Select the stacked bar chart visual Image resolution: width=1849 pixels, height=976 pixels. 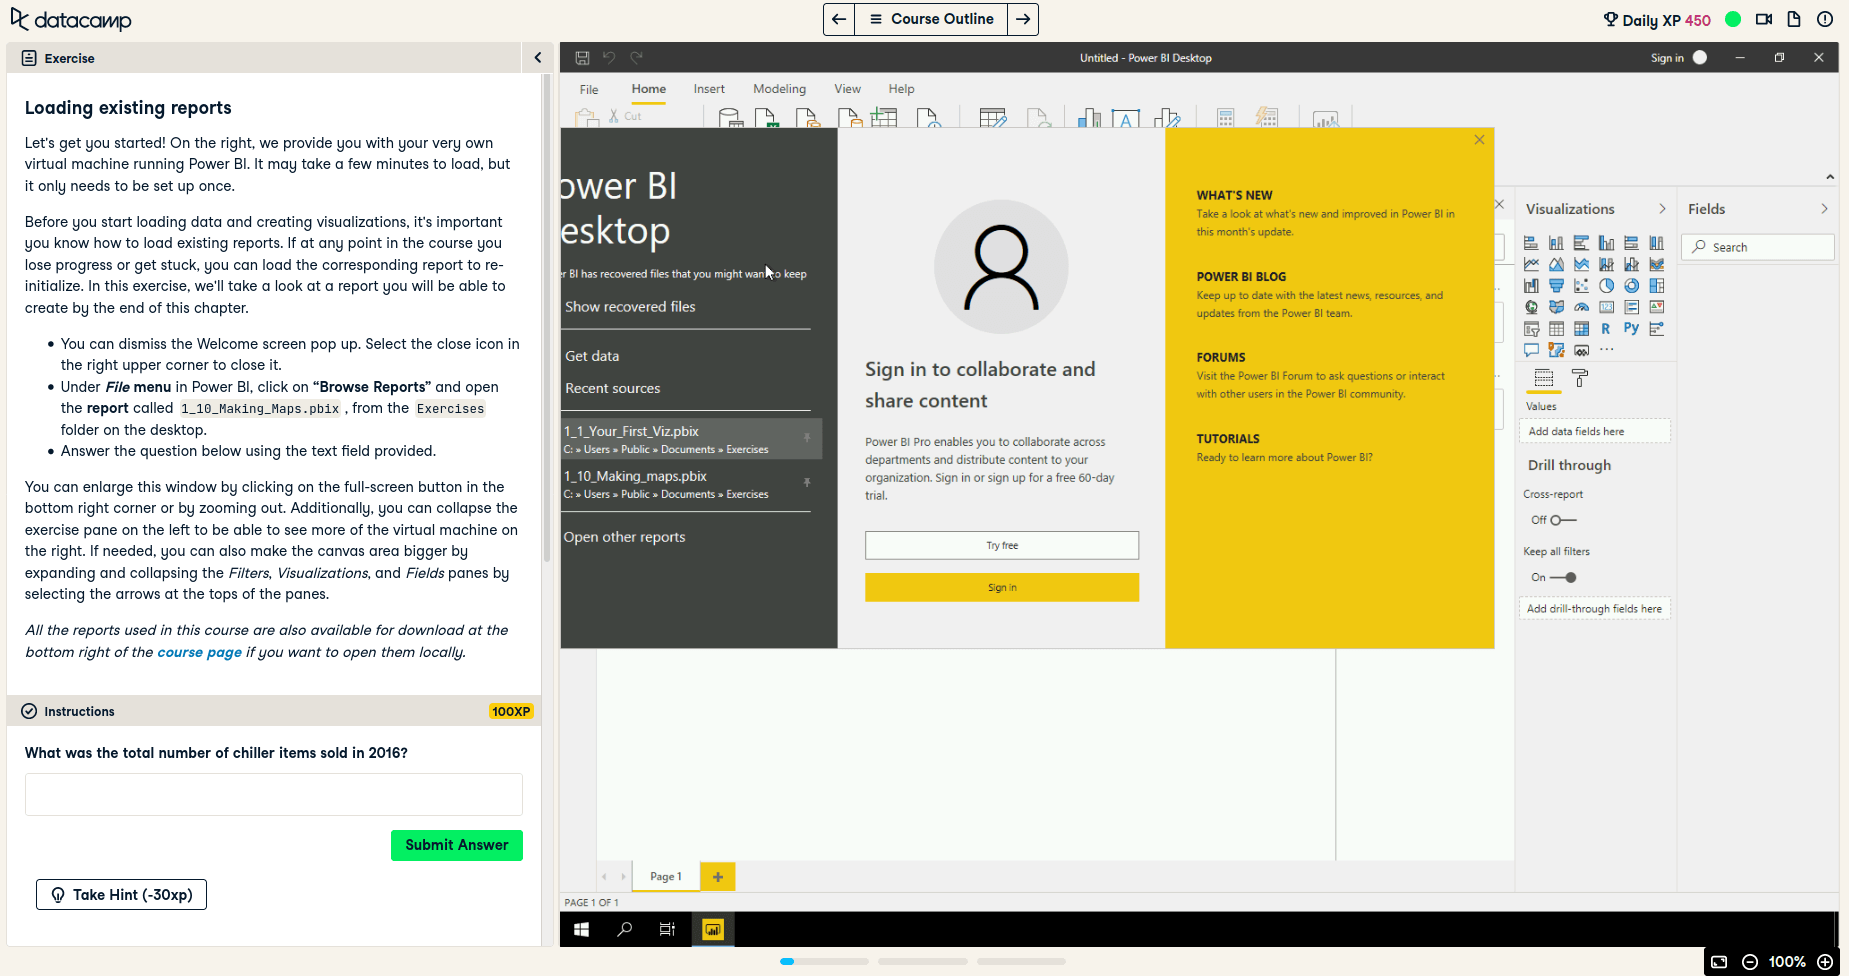pyautogui.click(x=1531, y=243)
